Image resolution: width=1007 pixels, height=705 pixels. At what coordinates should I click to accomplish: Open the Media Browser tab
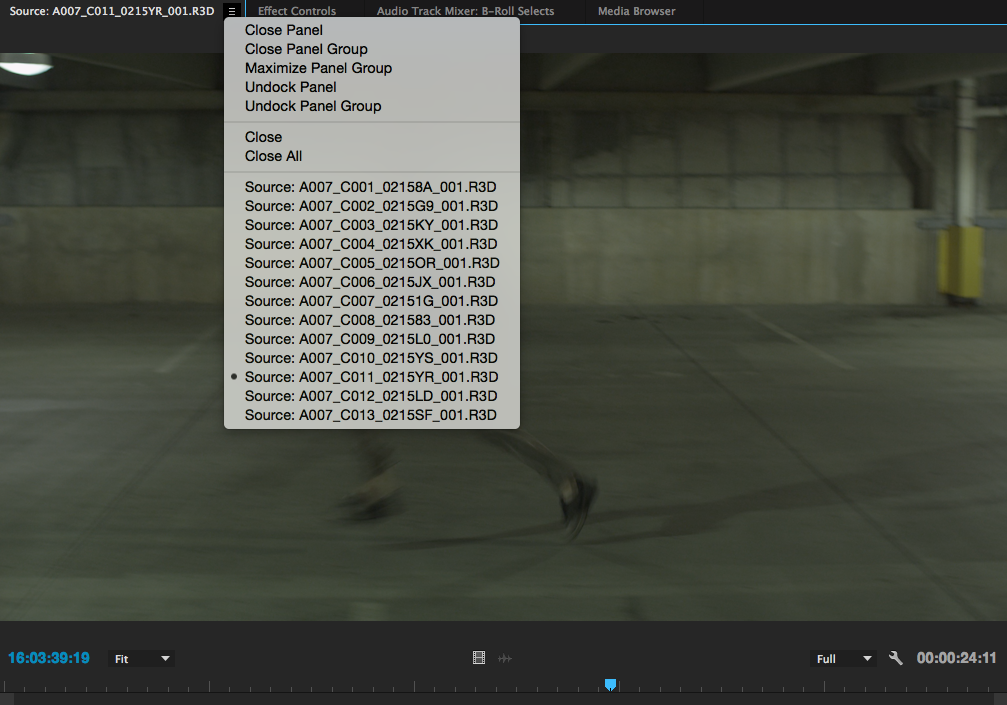pyautogui.click(x=636, y=11)
